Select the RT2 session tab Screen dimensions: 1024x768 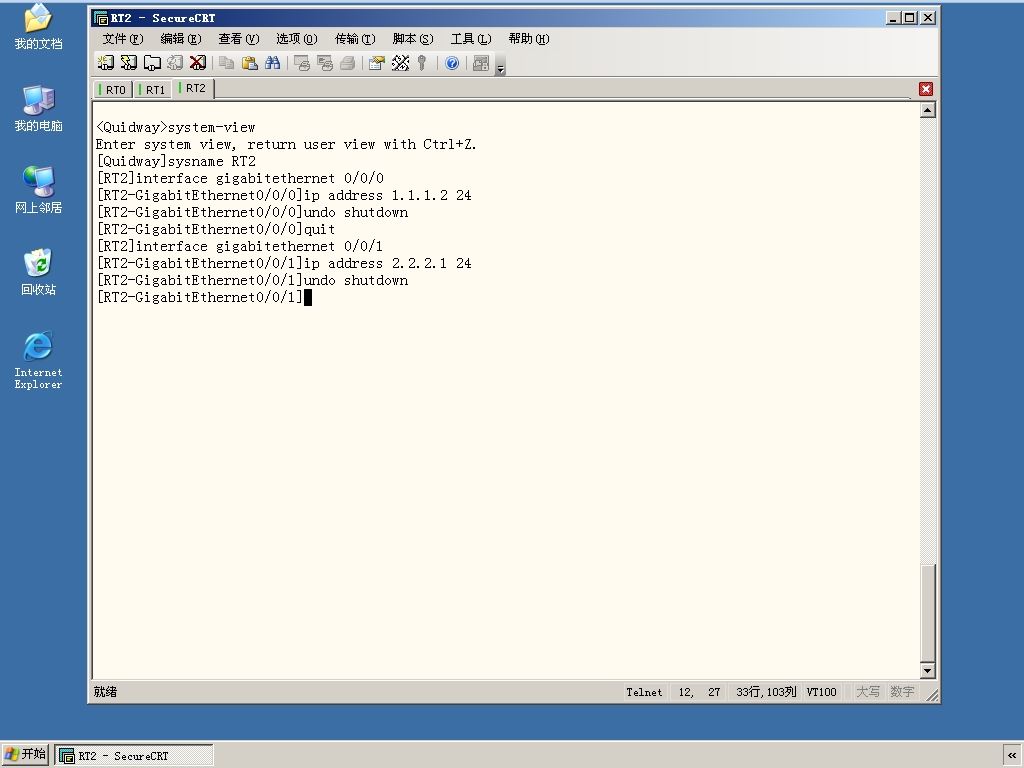point(193,88)
